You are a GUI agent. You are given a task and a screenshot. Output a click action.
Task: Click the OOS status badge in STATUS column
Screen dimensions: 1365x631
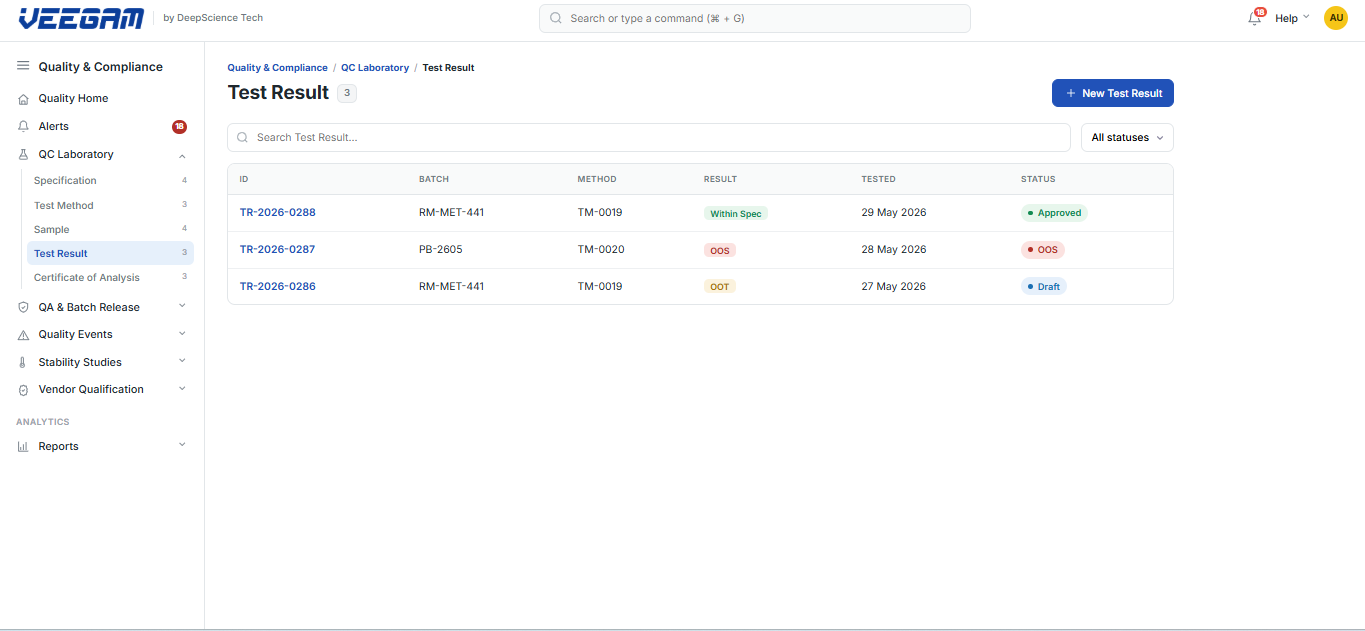point(1043,250)
